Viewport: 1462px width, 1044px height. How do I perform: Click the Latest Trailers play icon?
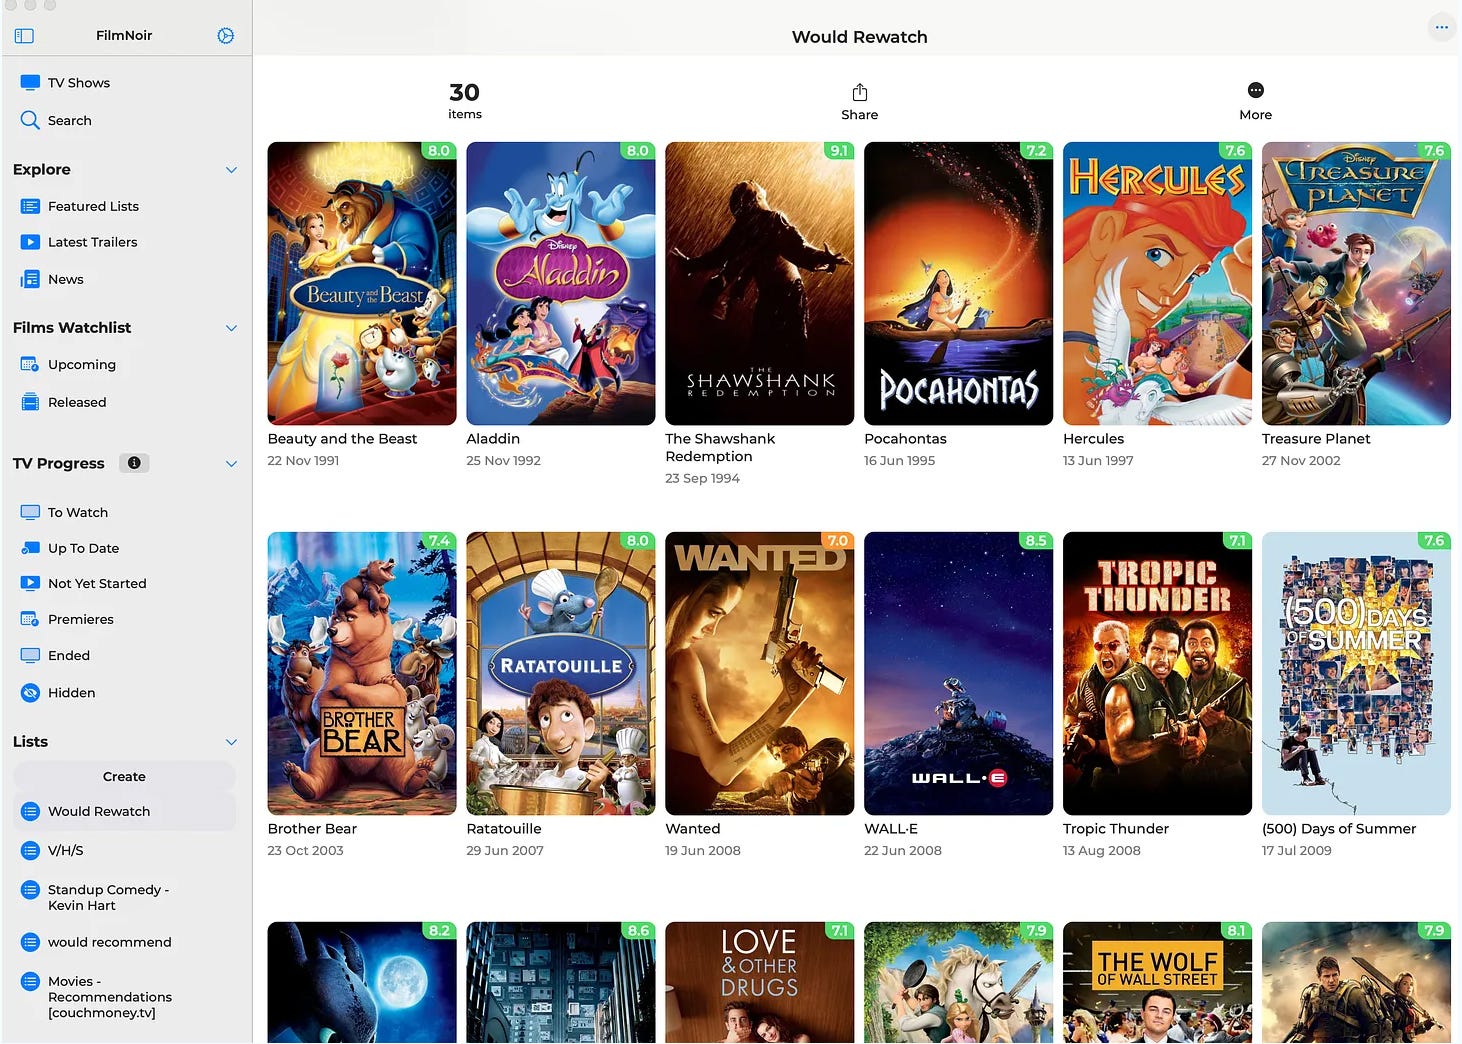point(30,242)
